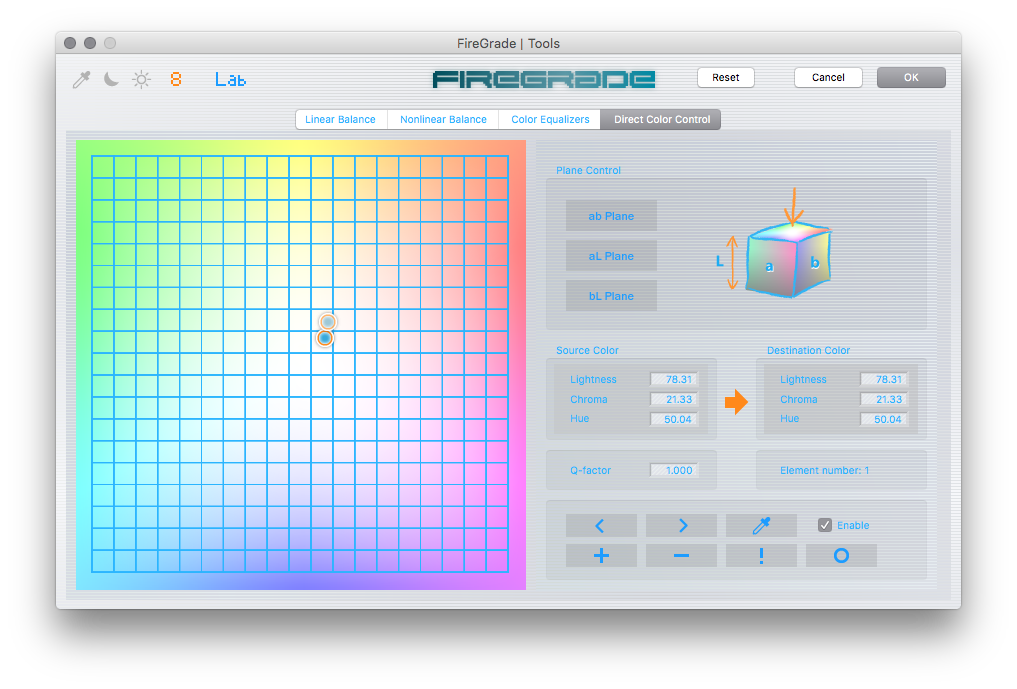
Task: Switch to the Color Equalizers tab
Action: click(x=550, y=119)
